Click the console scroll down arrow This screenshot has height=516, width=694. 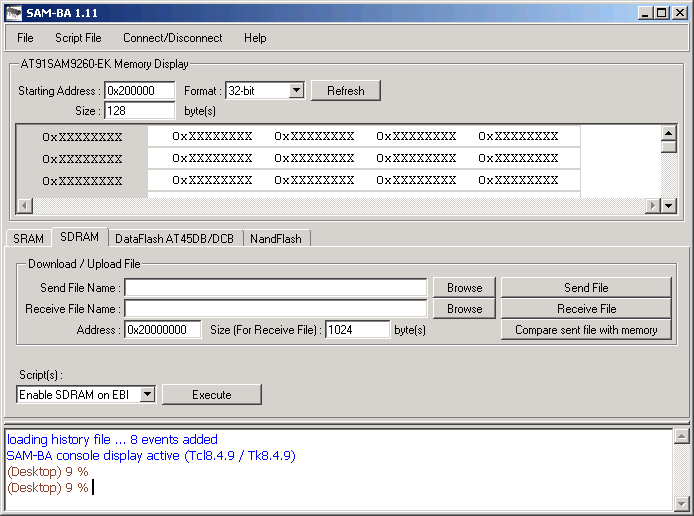point(681,503)
